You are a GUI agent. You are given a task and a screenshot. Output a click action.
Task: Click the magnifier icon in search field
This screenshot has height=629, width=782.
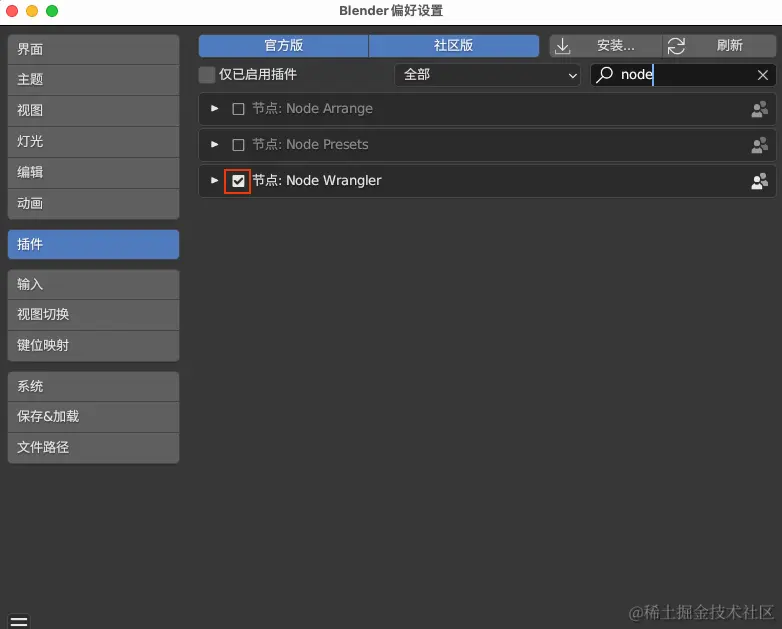[604, 75]
